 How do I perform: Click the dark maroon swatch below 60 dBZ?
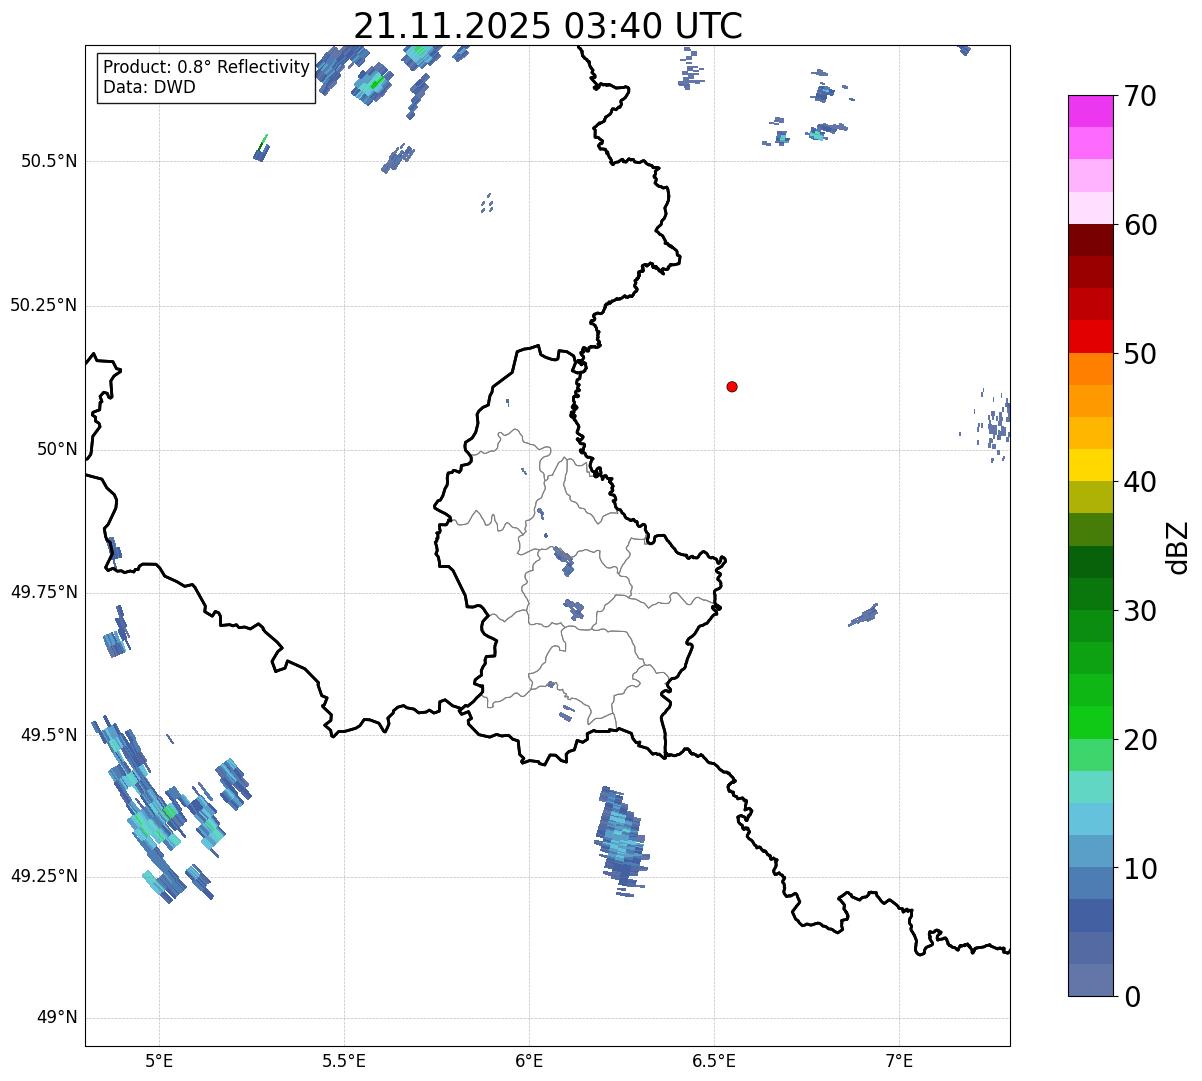[x=1090, y=240]
